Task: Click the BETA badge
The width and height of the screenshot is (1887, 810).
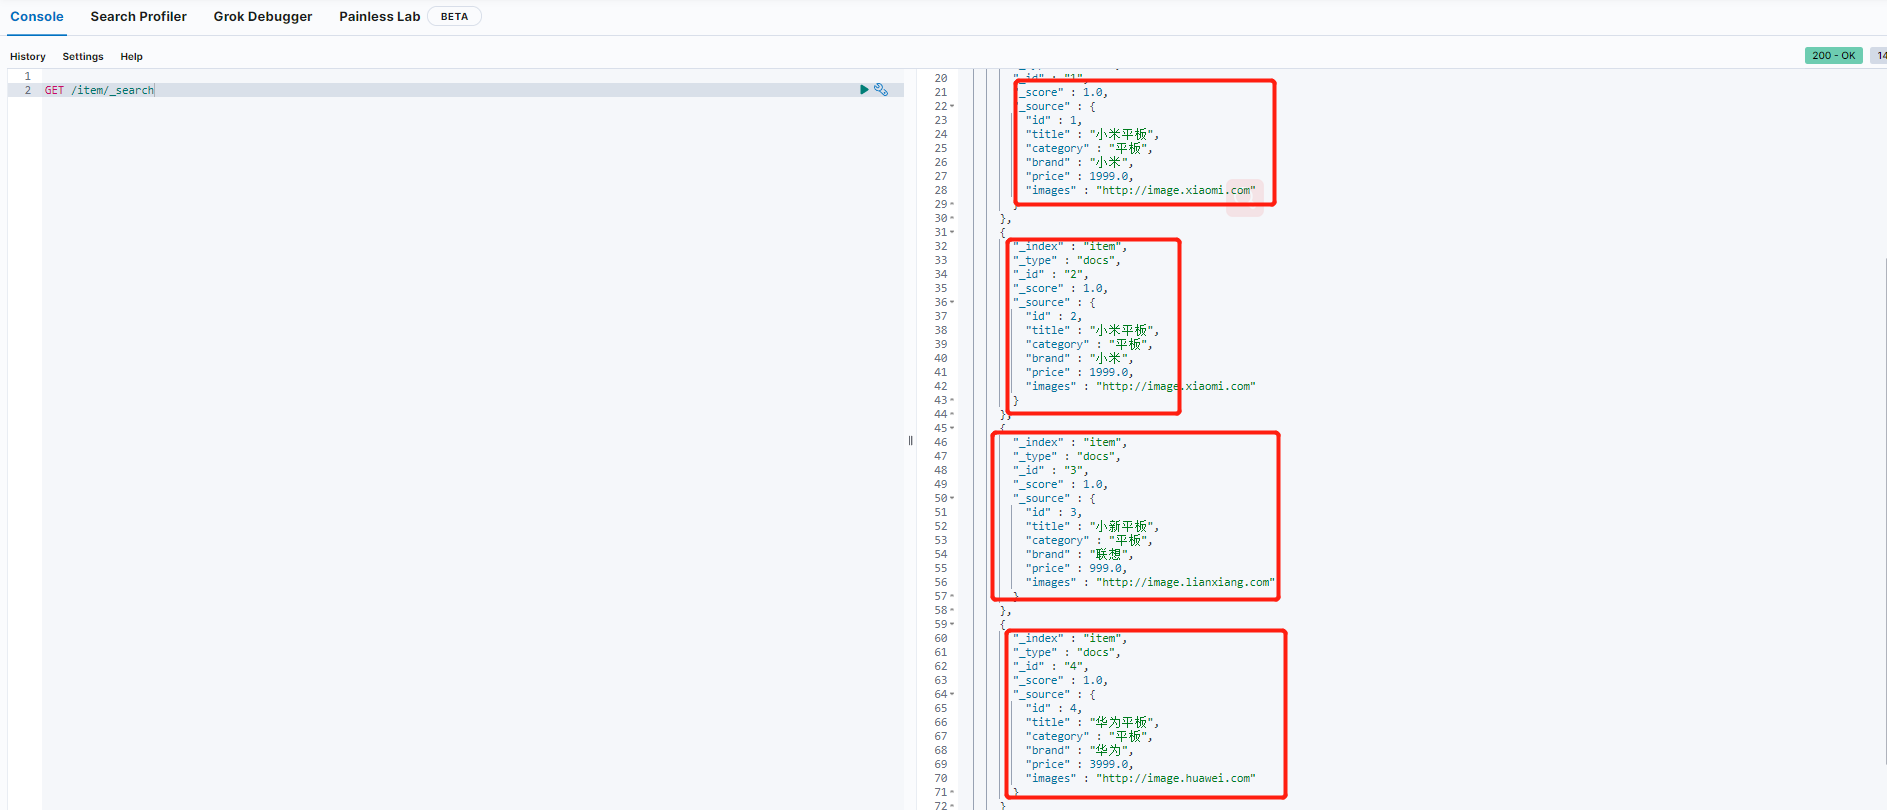Action: click(x=454, y=17)
